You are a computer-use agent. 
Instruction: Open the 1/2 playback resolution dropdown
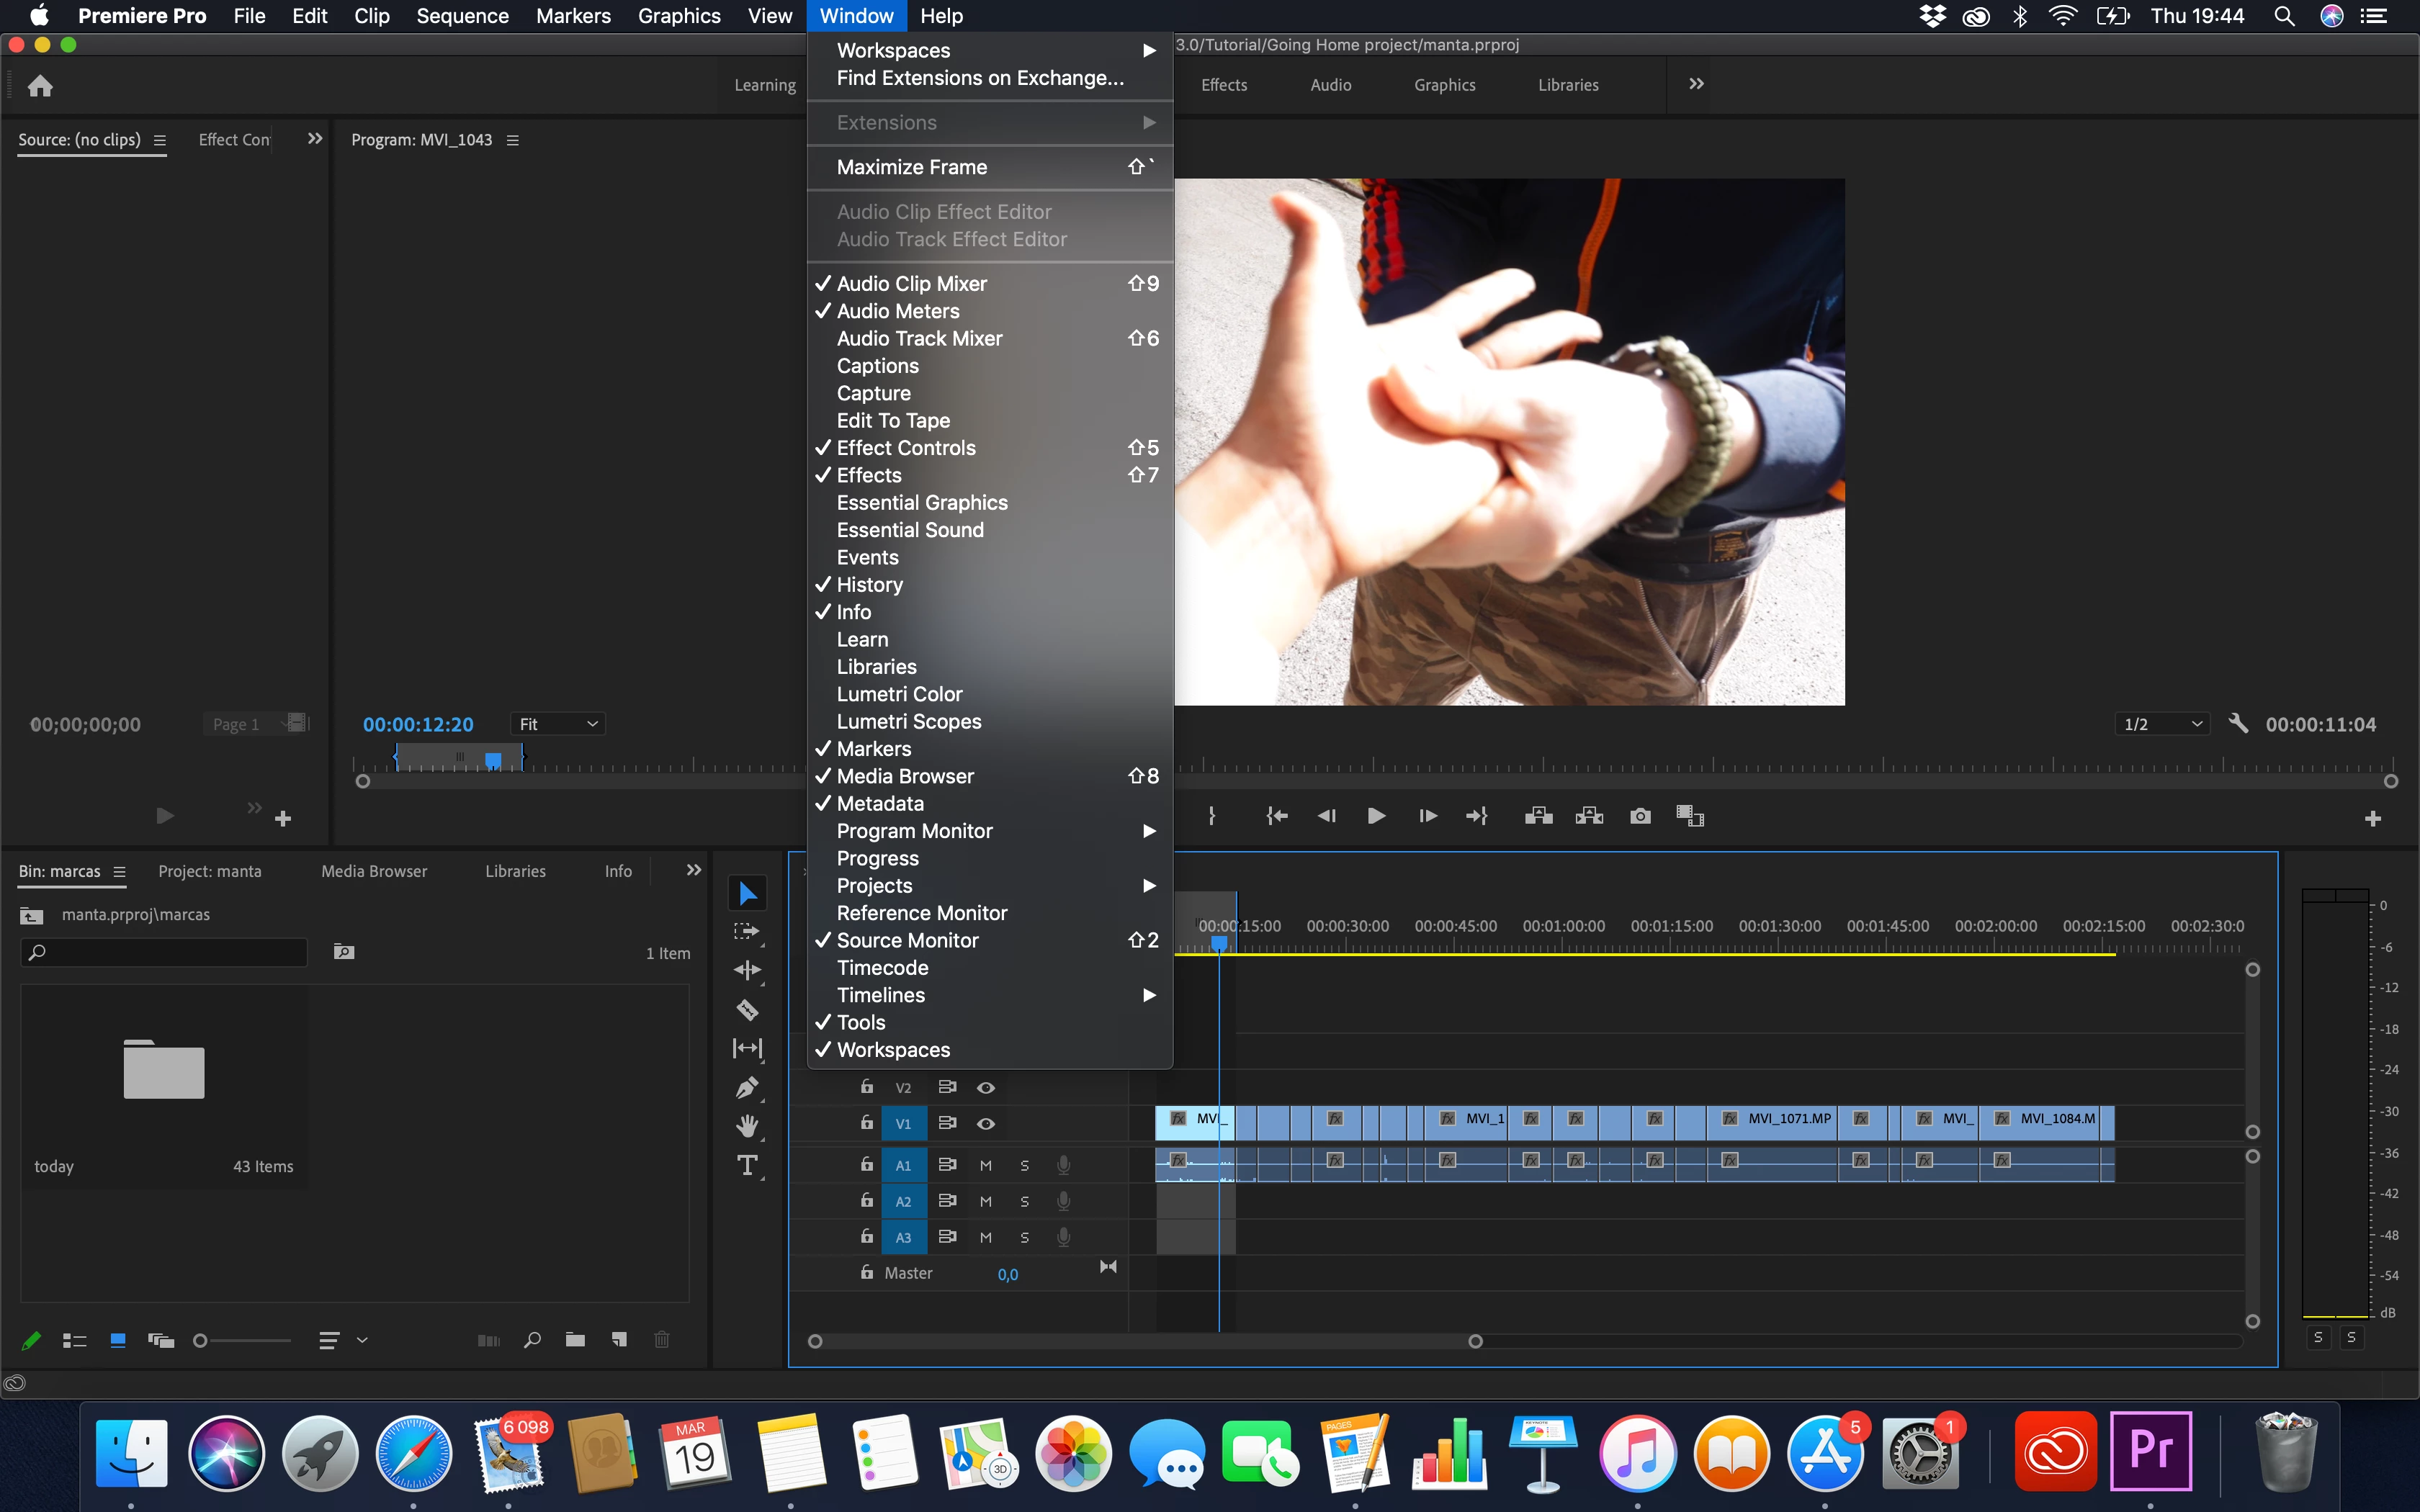2163,724
